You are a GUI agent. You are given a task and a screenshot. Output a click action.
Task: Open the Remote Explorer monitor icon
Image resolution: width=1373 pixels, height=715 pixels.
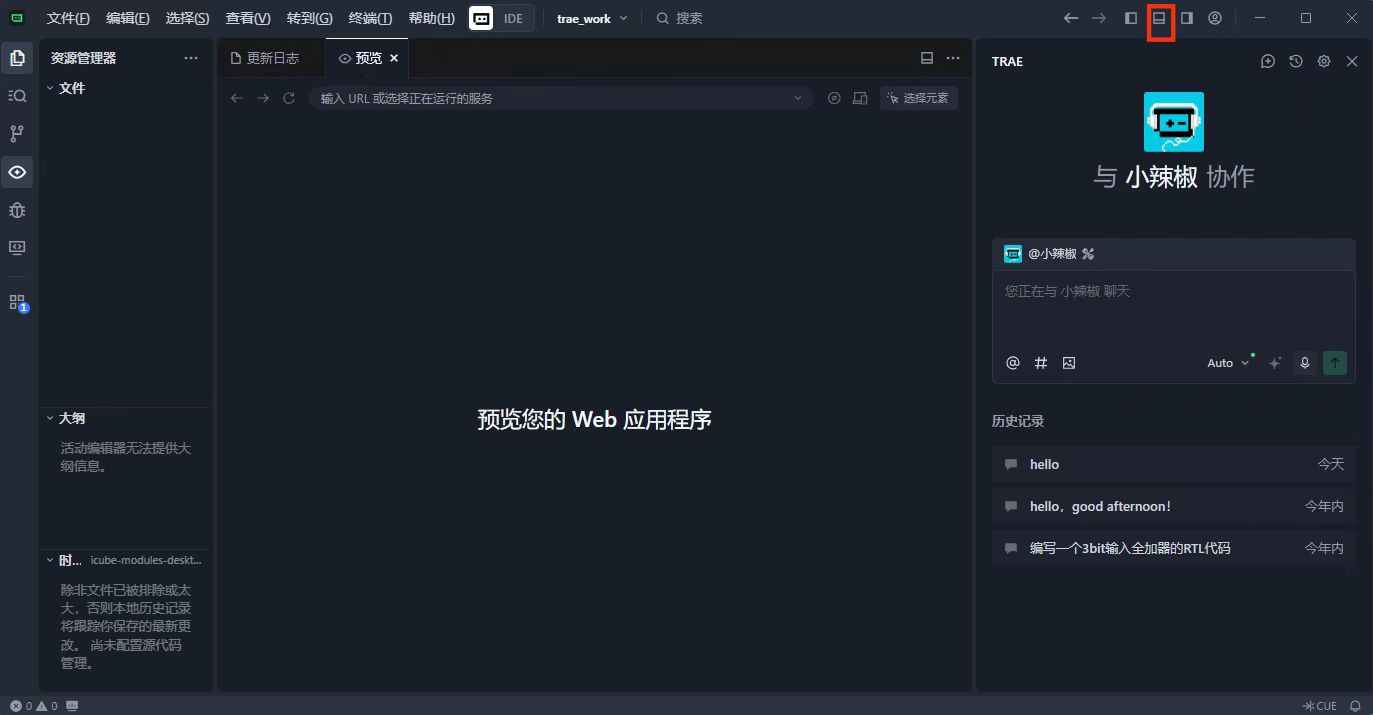point(17,247)
